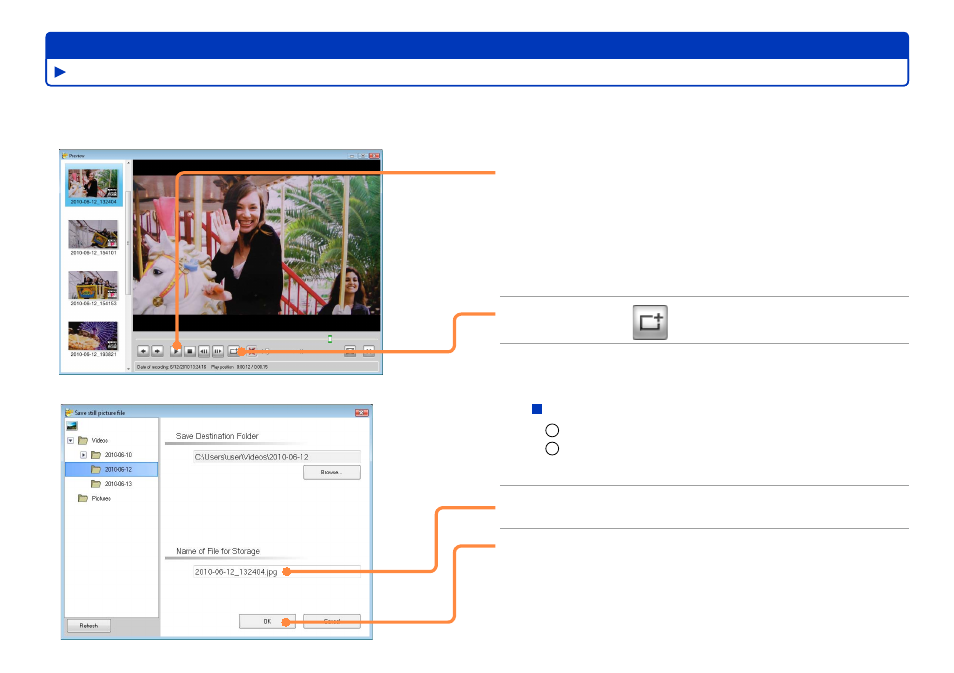Select the ferris wheel thumbnail 2010-06-12_193821
Viewport: 954px width, 673px height.
point(93,340)
